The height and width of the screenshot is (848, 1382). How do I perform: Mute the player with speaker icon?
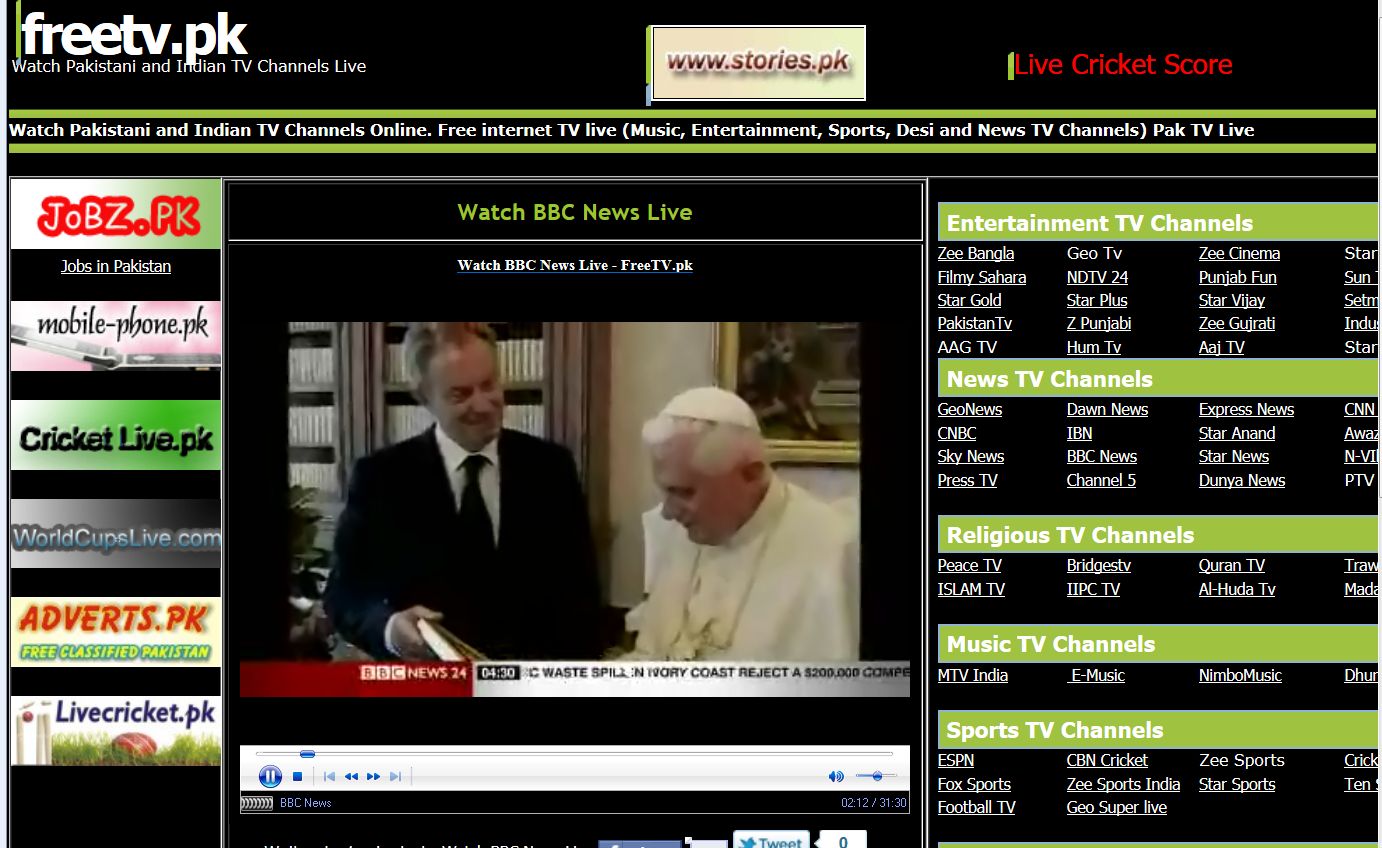point(836,776)
